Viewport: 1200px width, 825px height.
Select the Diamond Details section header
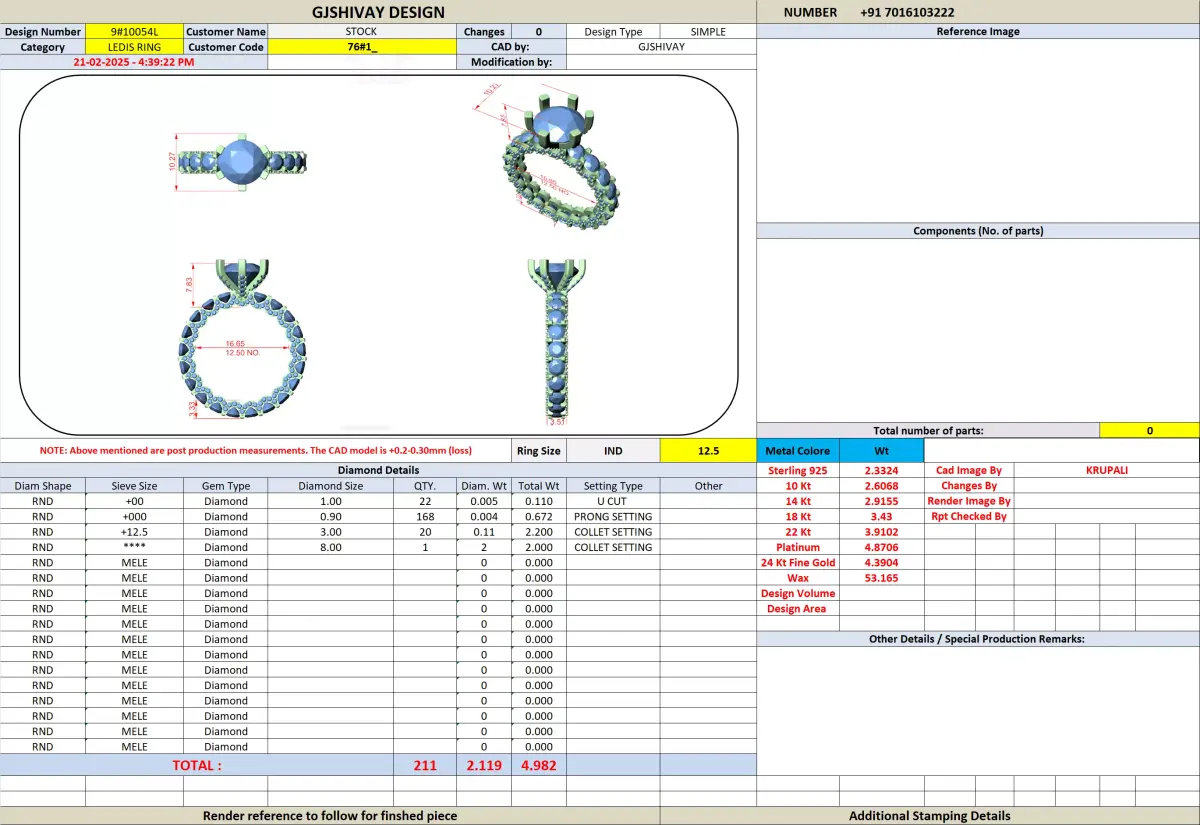[378, 470]
